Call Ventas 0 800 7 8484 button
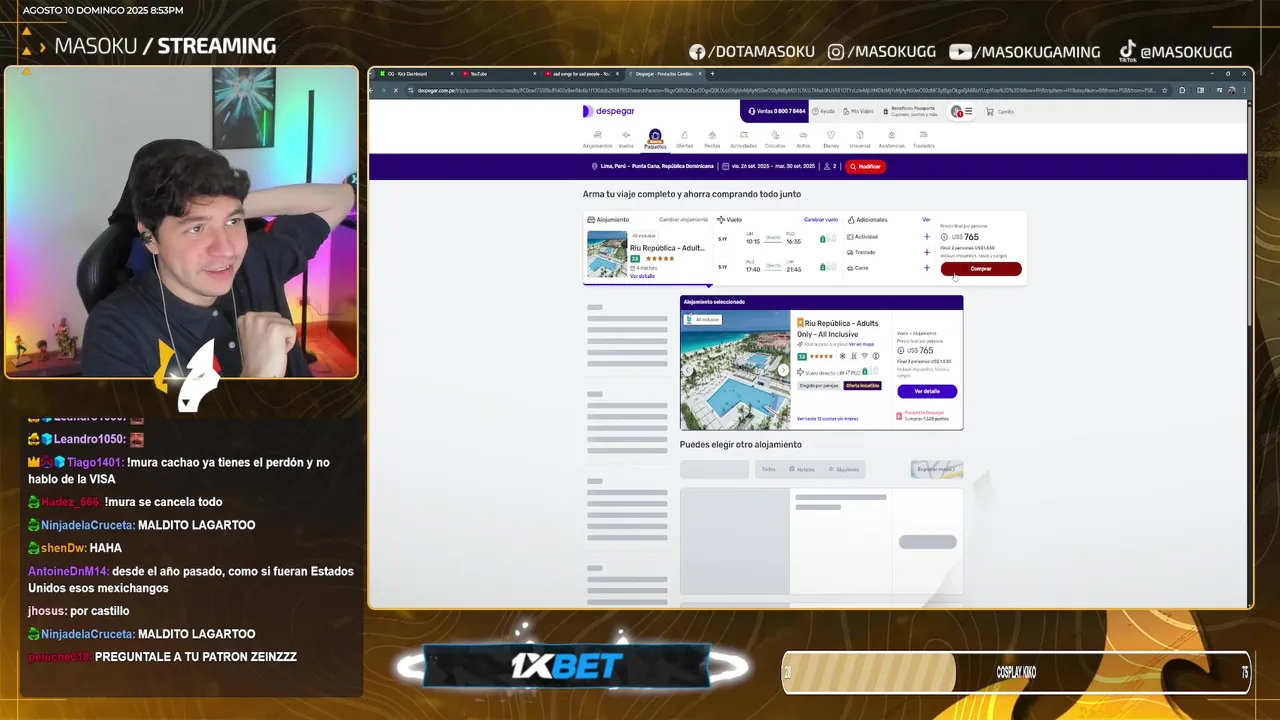This screenshot has height=720, width=1280. tap(774, 111)
